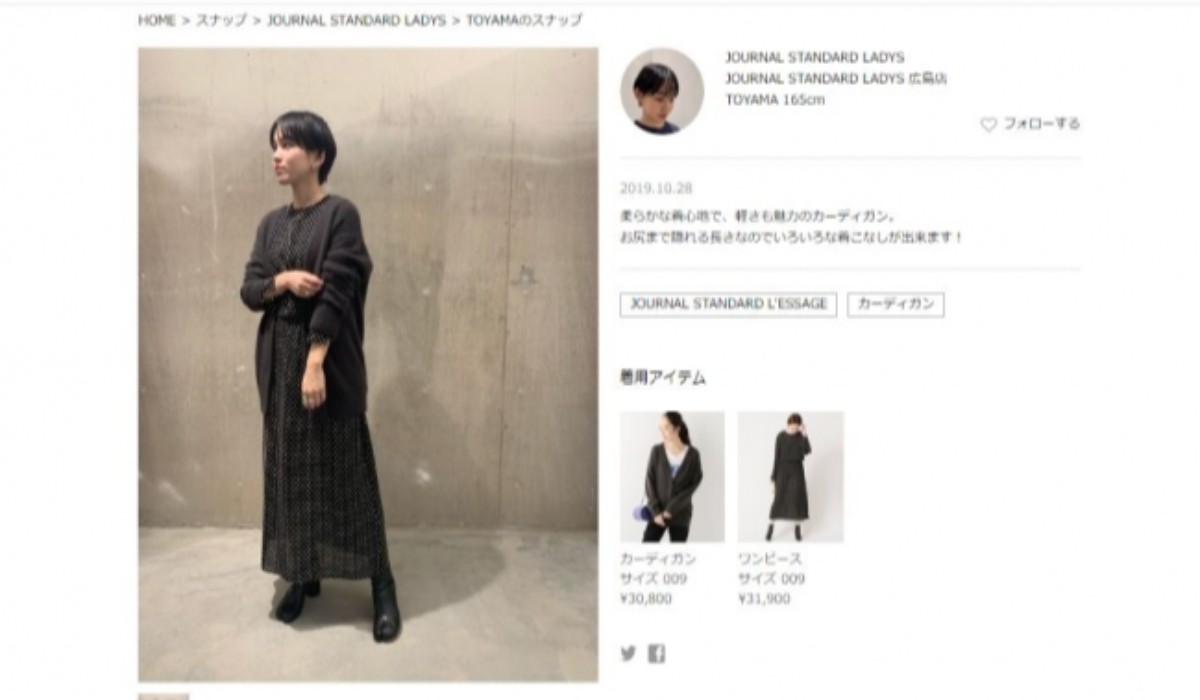The height and width of the screenshot is (700, 1200).
Task: Open the main snap outfit photo
Action: [368, 364]
